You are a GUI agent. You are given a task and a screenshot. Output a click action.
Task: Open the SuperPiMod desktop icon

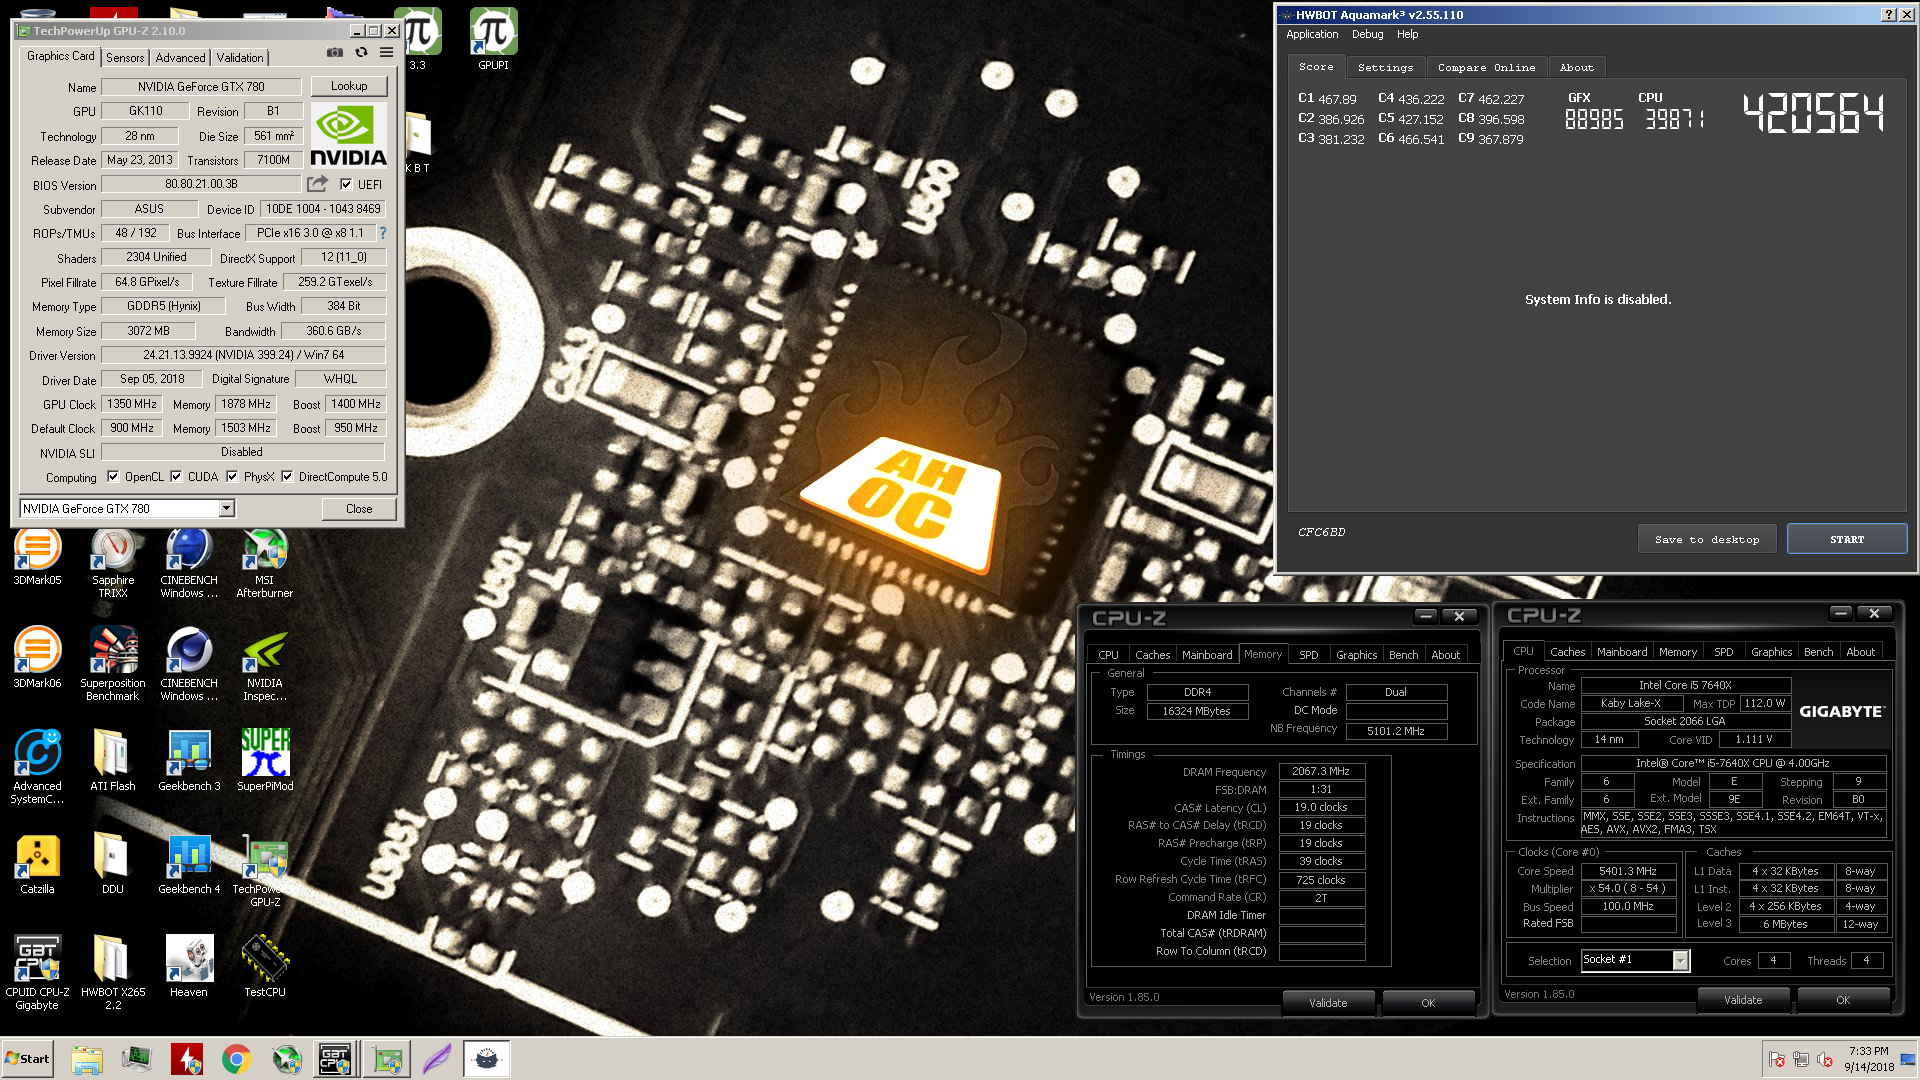tap(265, 761)
